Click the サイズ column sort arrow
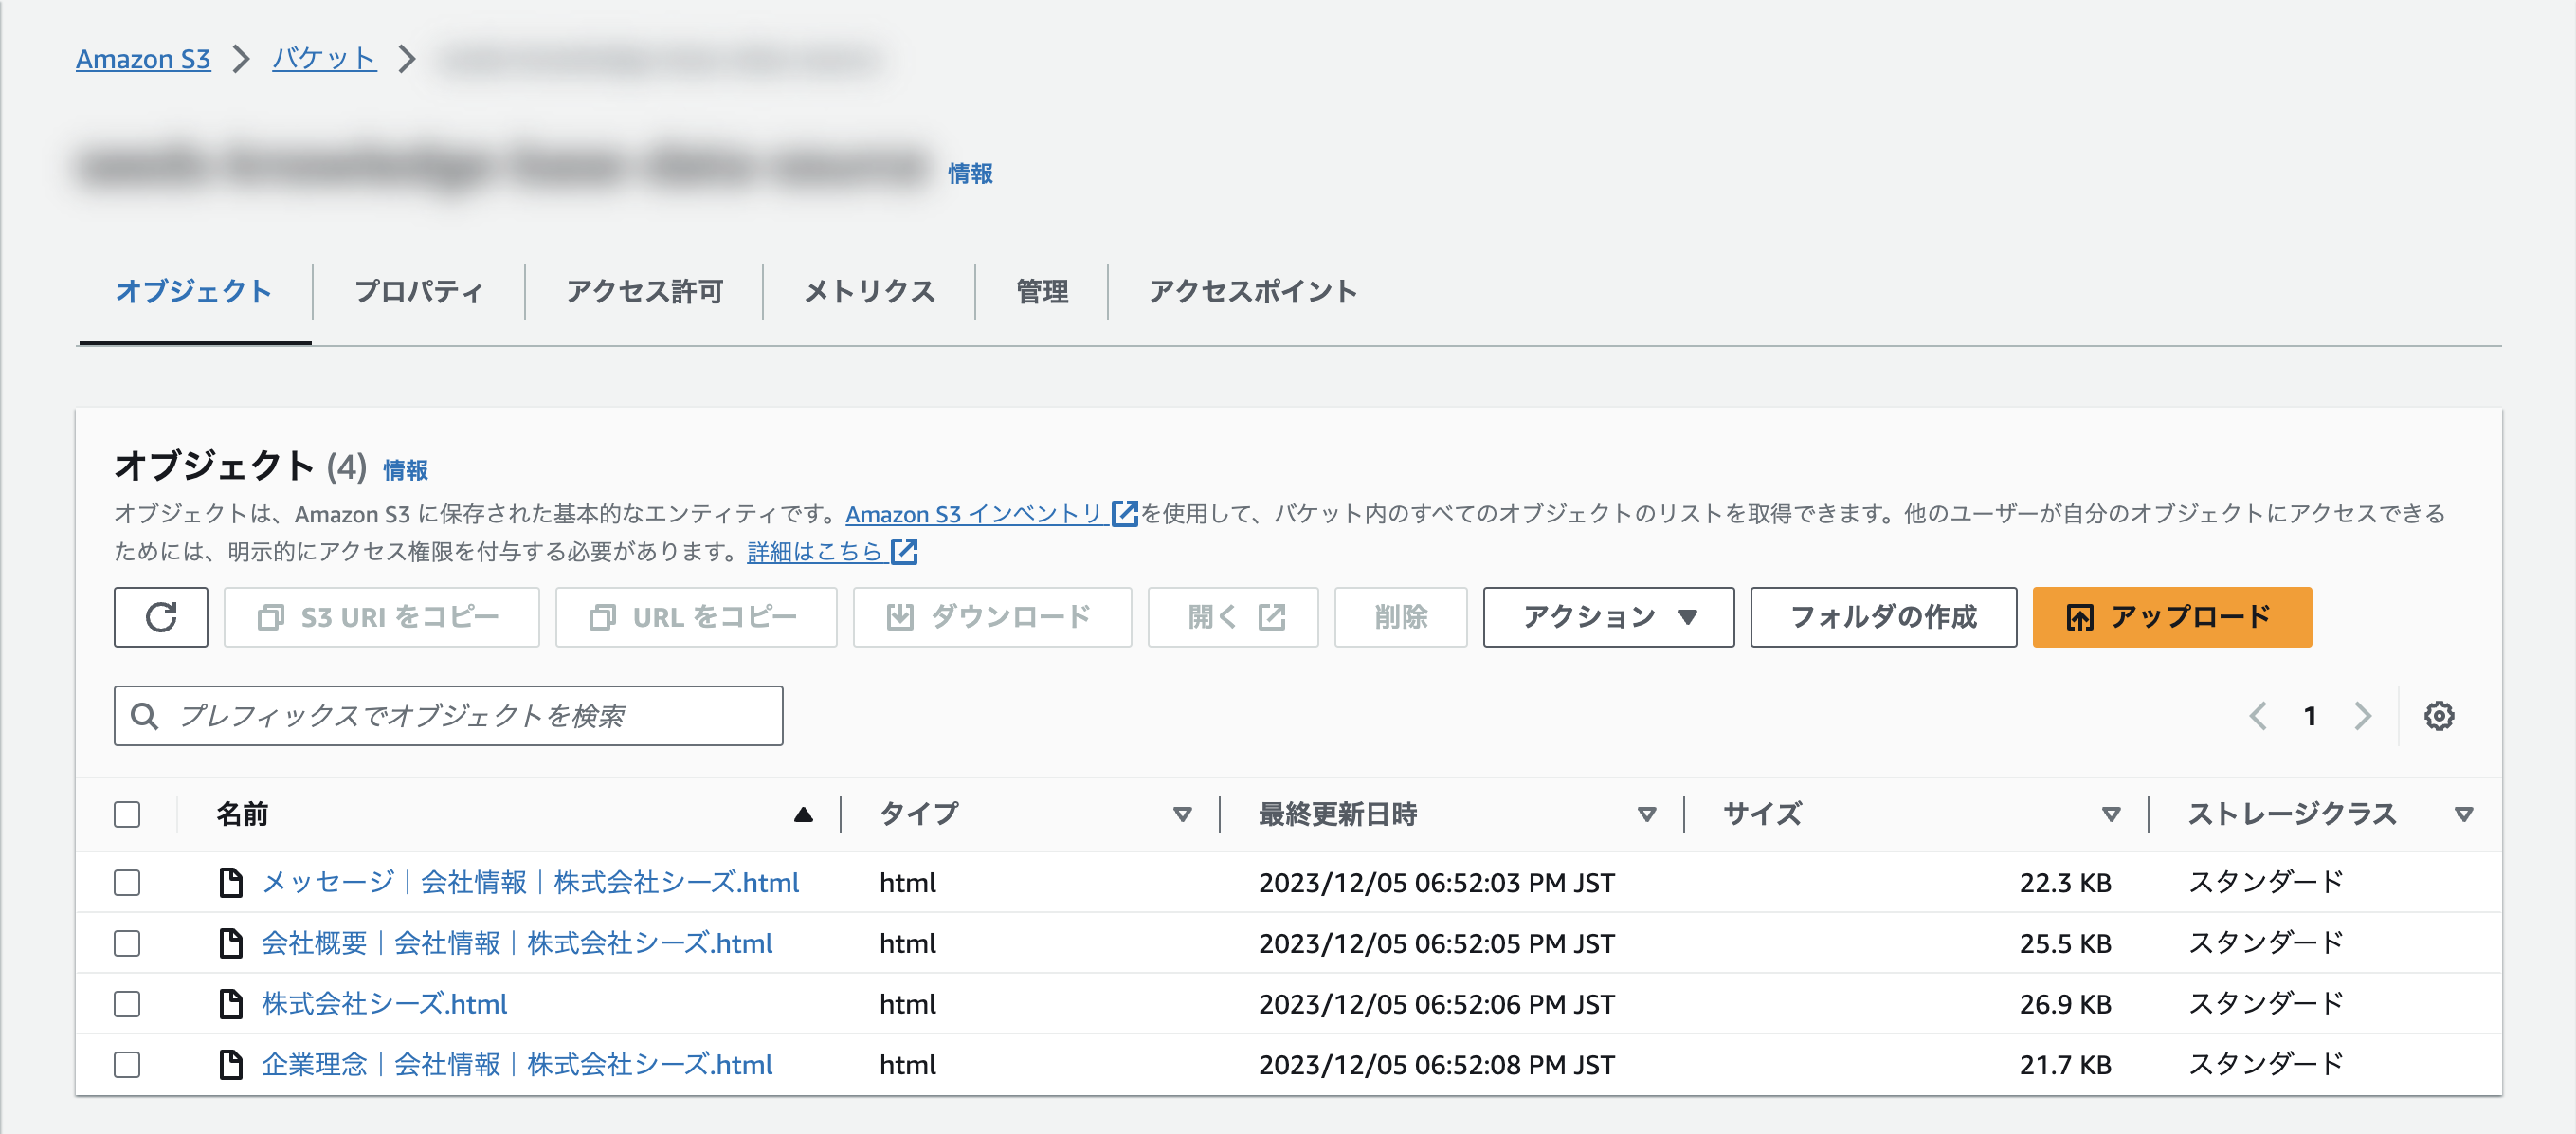The image size is (2576, 1134). 2110,815
